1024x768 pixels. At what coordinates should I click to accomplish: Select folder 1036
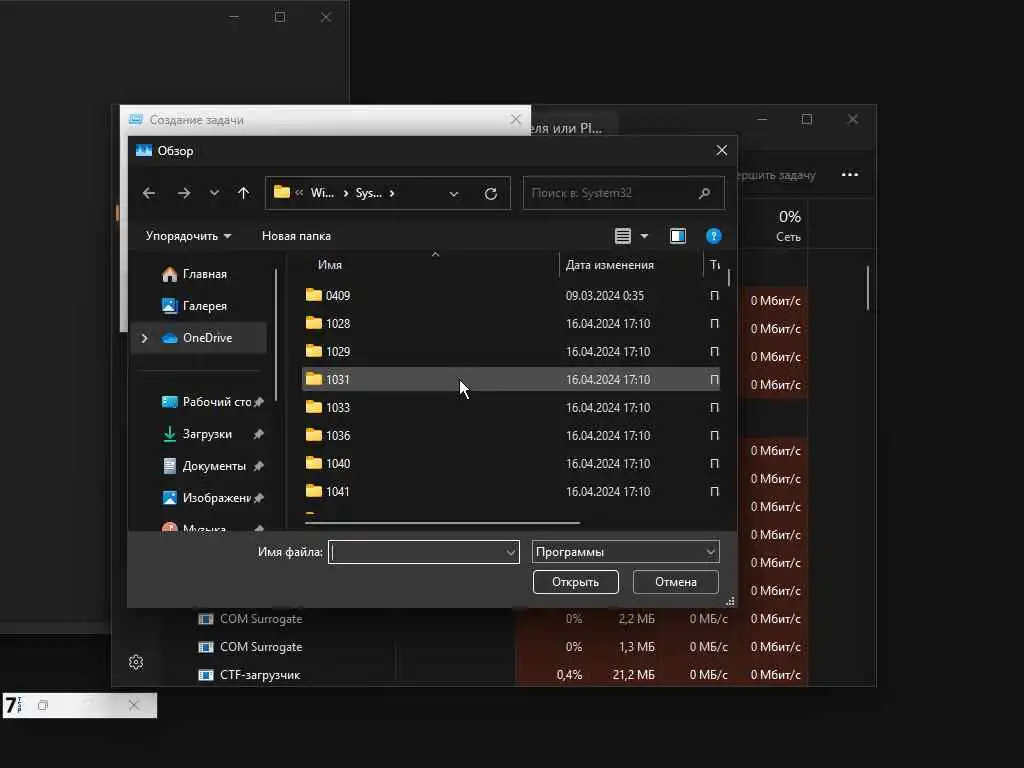tap(511, 436)
